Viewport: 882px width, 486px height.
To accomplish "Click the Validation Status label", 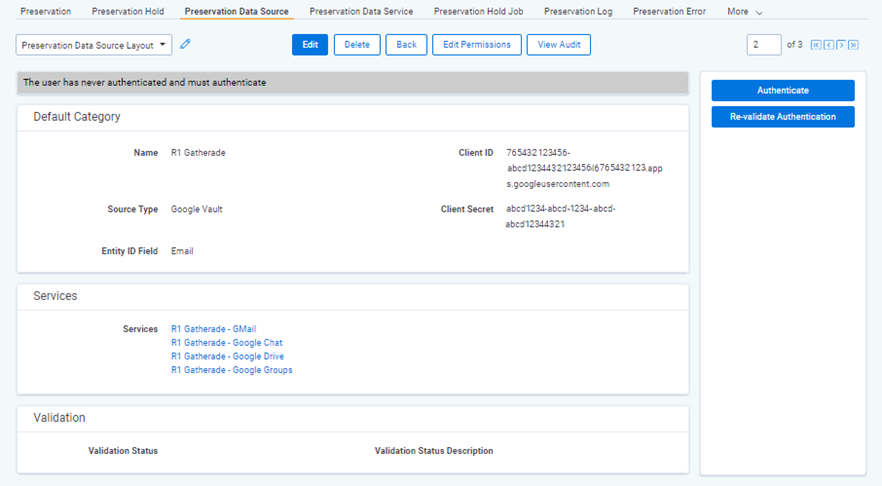I will click(123, 451).
